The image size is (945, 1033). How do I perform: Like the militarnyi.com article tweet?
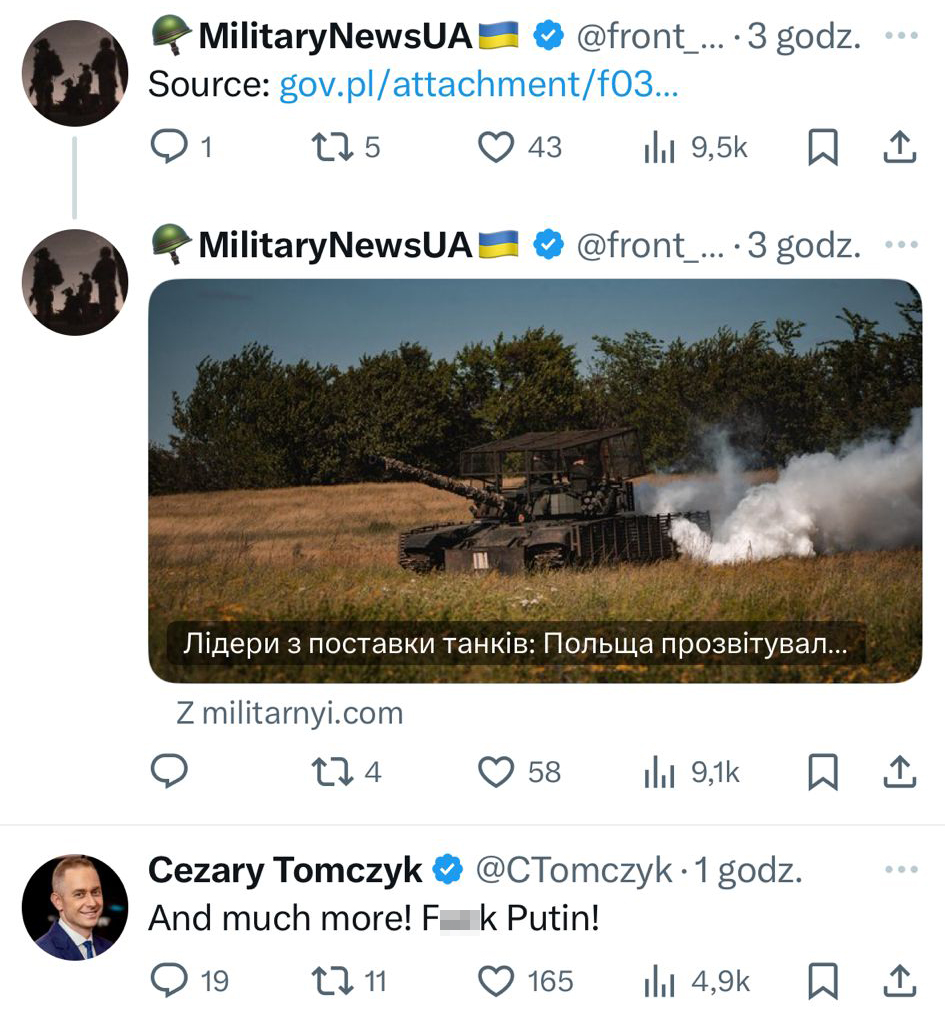[x=496, y=772]
